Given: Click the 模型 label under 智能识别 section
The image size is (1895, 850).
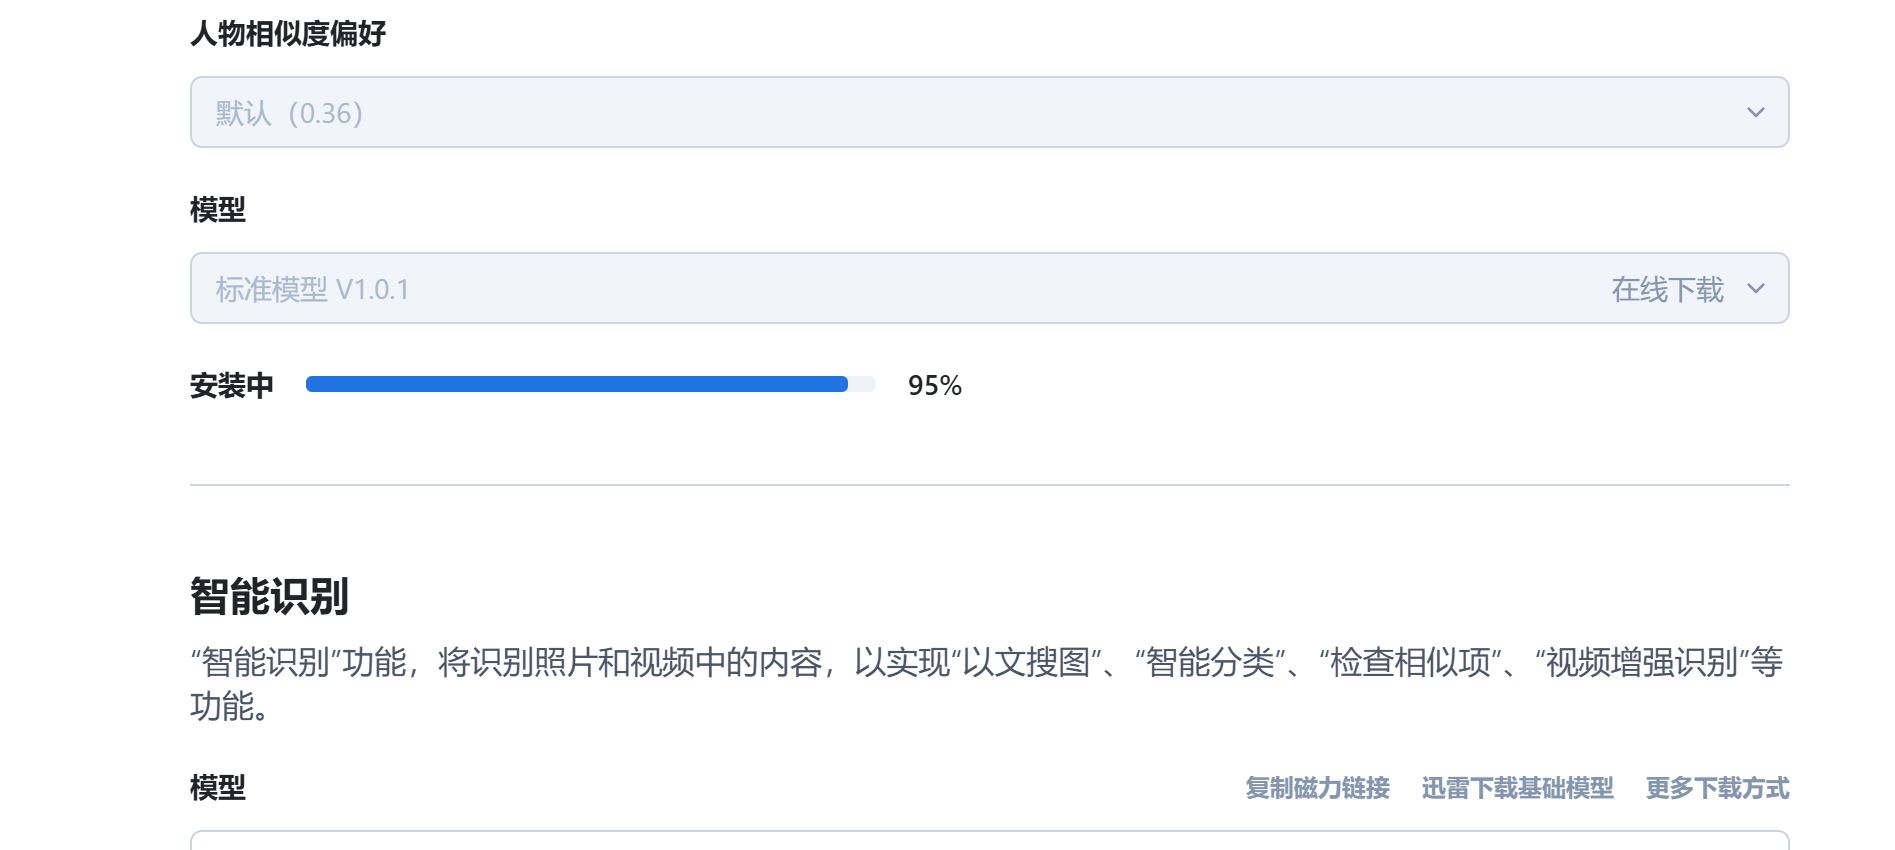Looking at the screenshot, I should 217,788.
